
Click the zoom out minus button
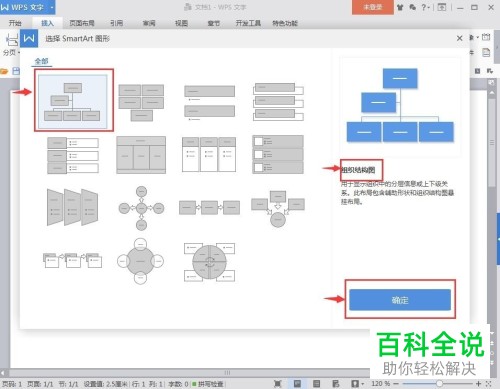click(x=396, y=384)
